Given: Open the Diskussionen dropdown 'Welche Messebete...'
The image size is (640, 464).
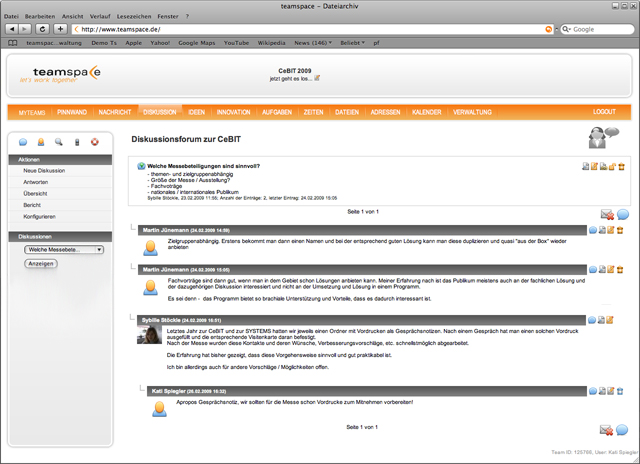Looking at the screenshot, I should tap(65, 249).
